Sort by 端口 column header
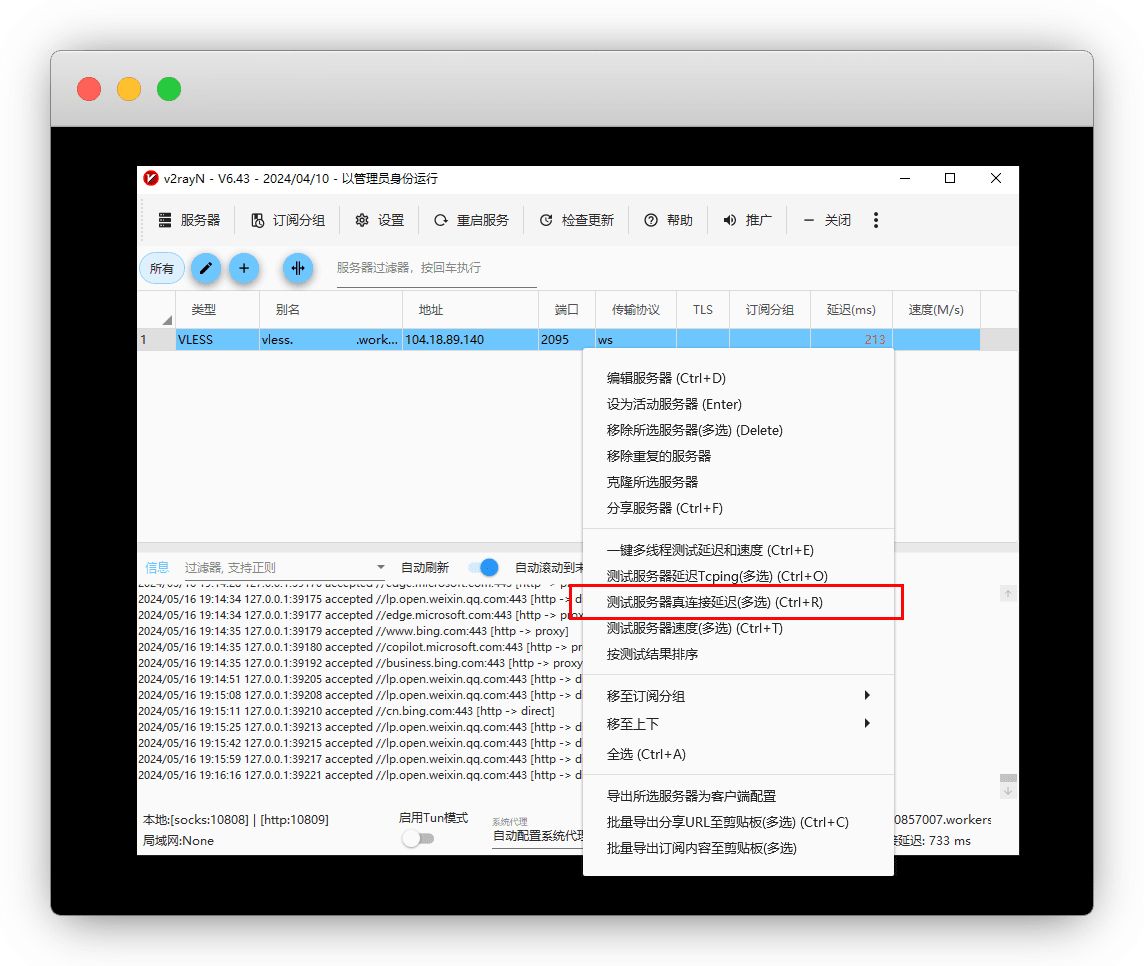1144x966 pixels. click(567, 310)
